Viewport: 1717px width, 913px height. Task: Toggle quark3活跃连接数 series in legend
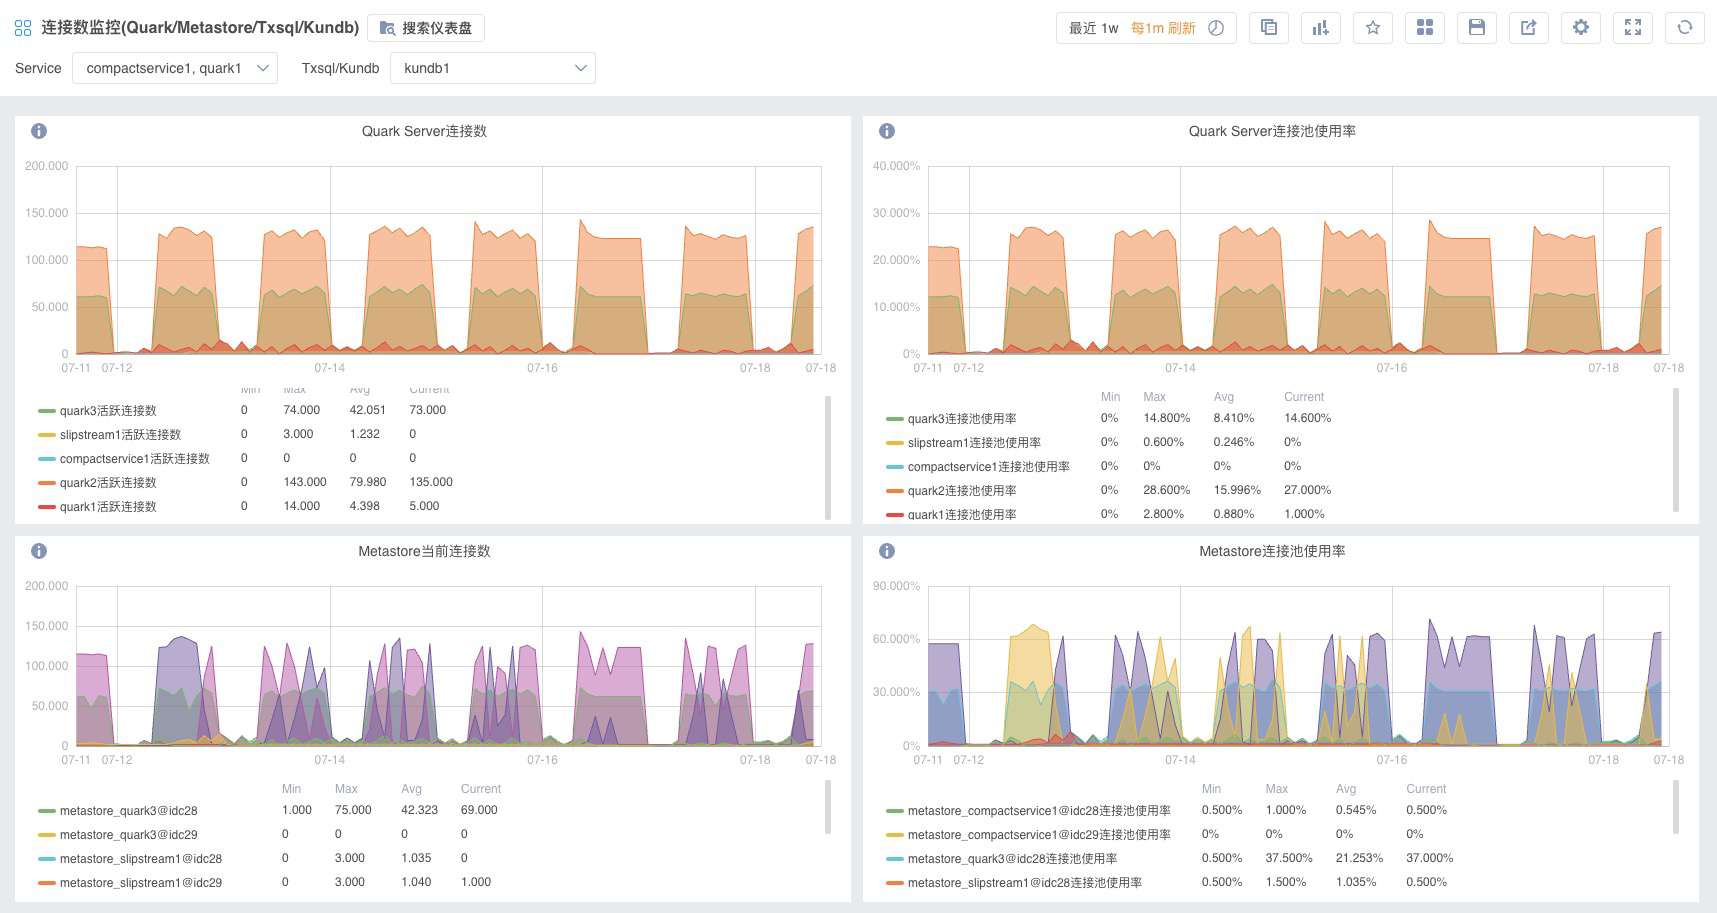pyautogui.click(x=108, y=410)
